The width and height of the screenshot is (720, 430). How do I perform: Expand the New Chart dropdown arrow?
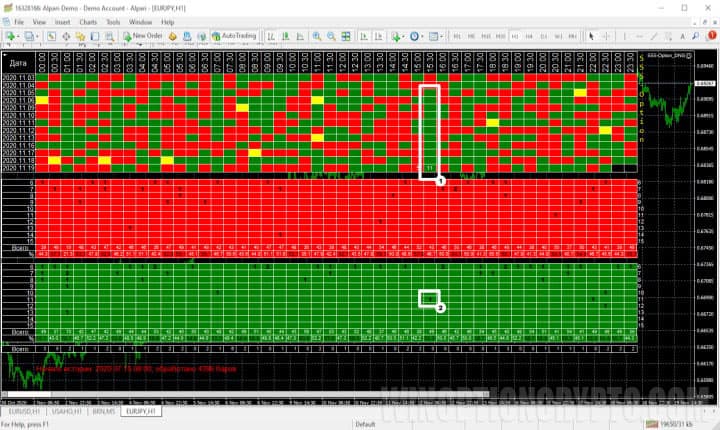(x=19, y=36)
